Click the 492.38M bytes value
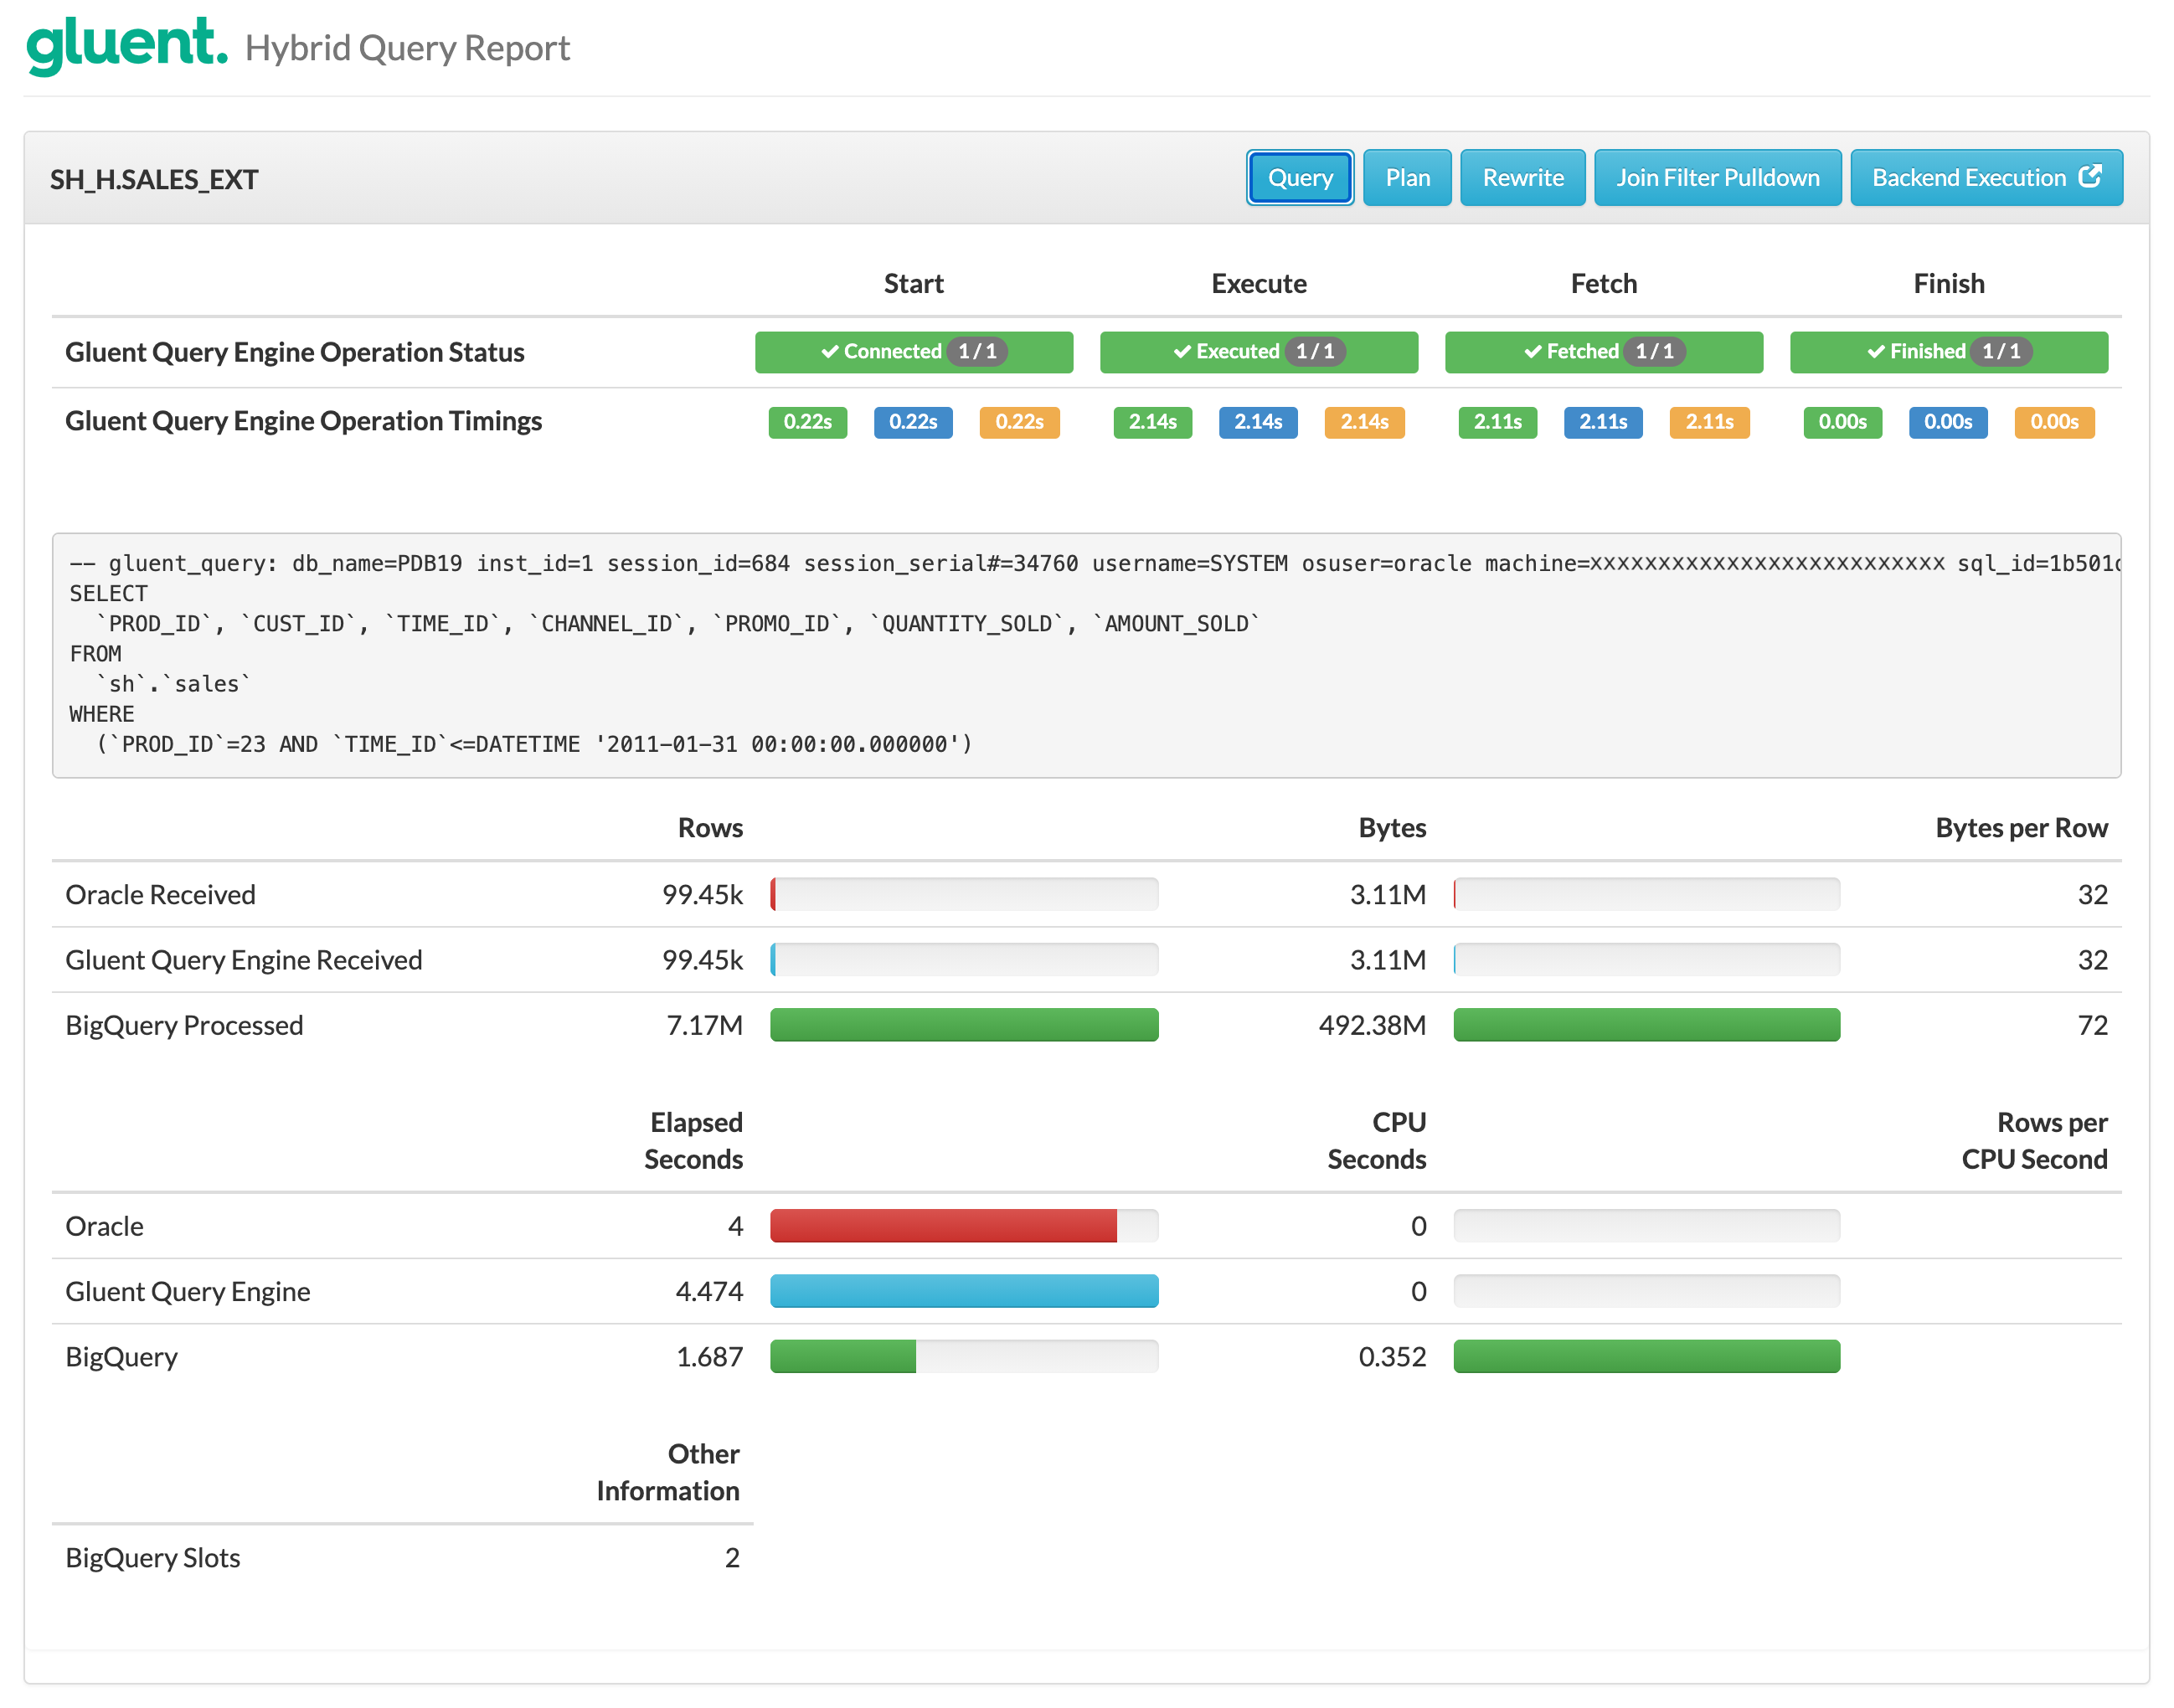This screenshot has height=1708, width=2174. pos(1372,1026)
